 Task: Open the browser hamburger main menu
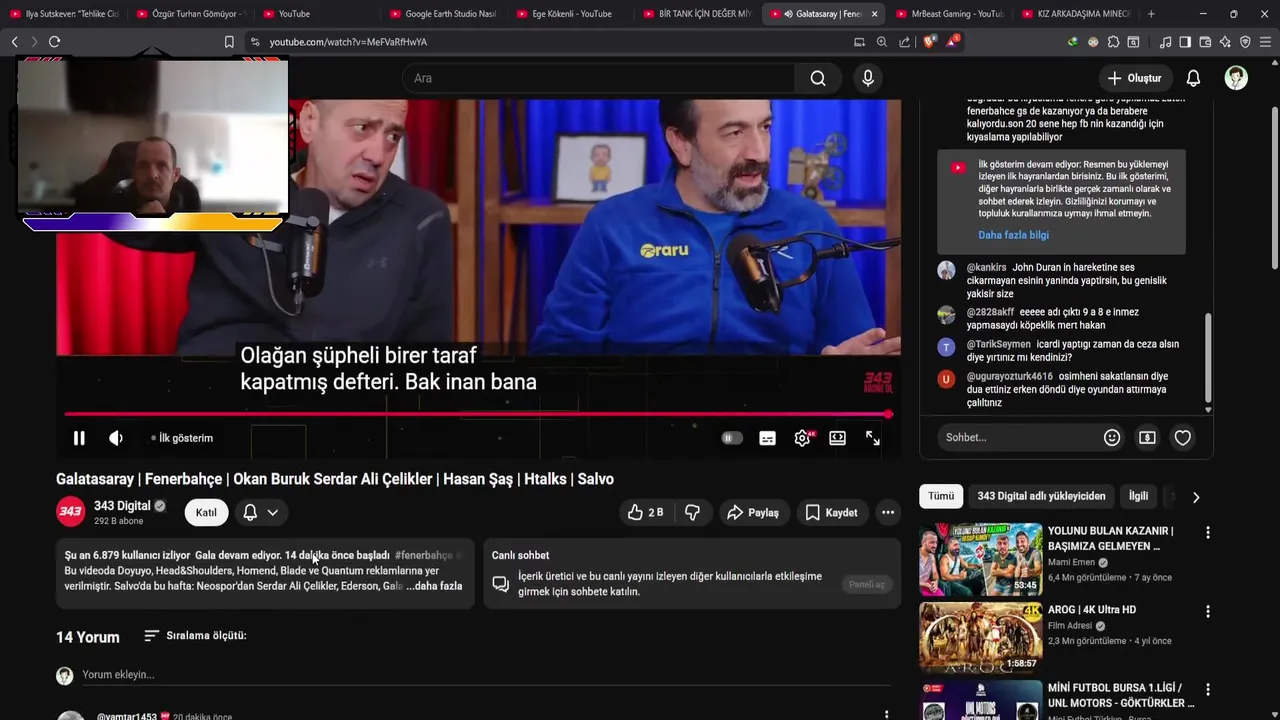click(1266, 42)
